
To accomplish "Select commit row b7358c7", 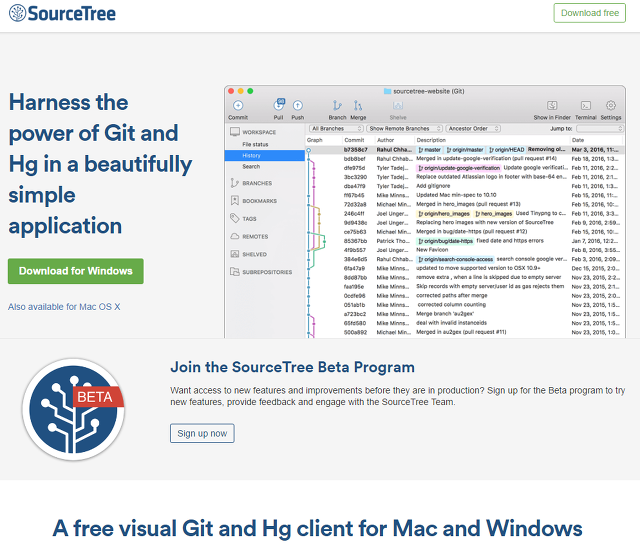I will pos(465,150).
